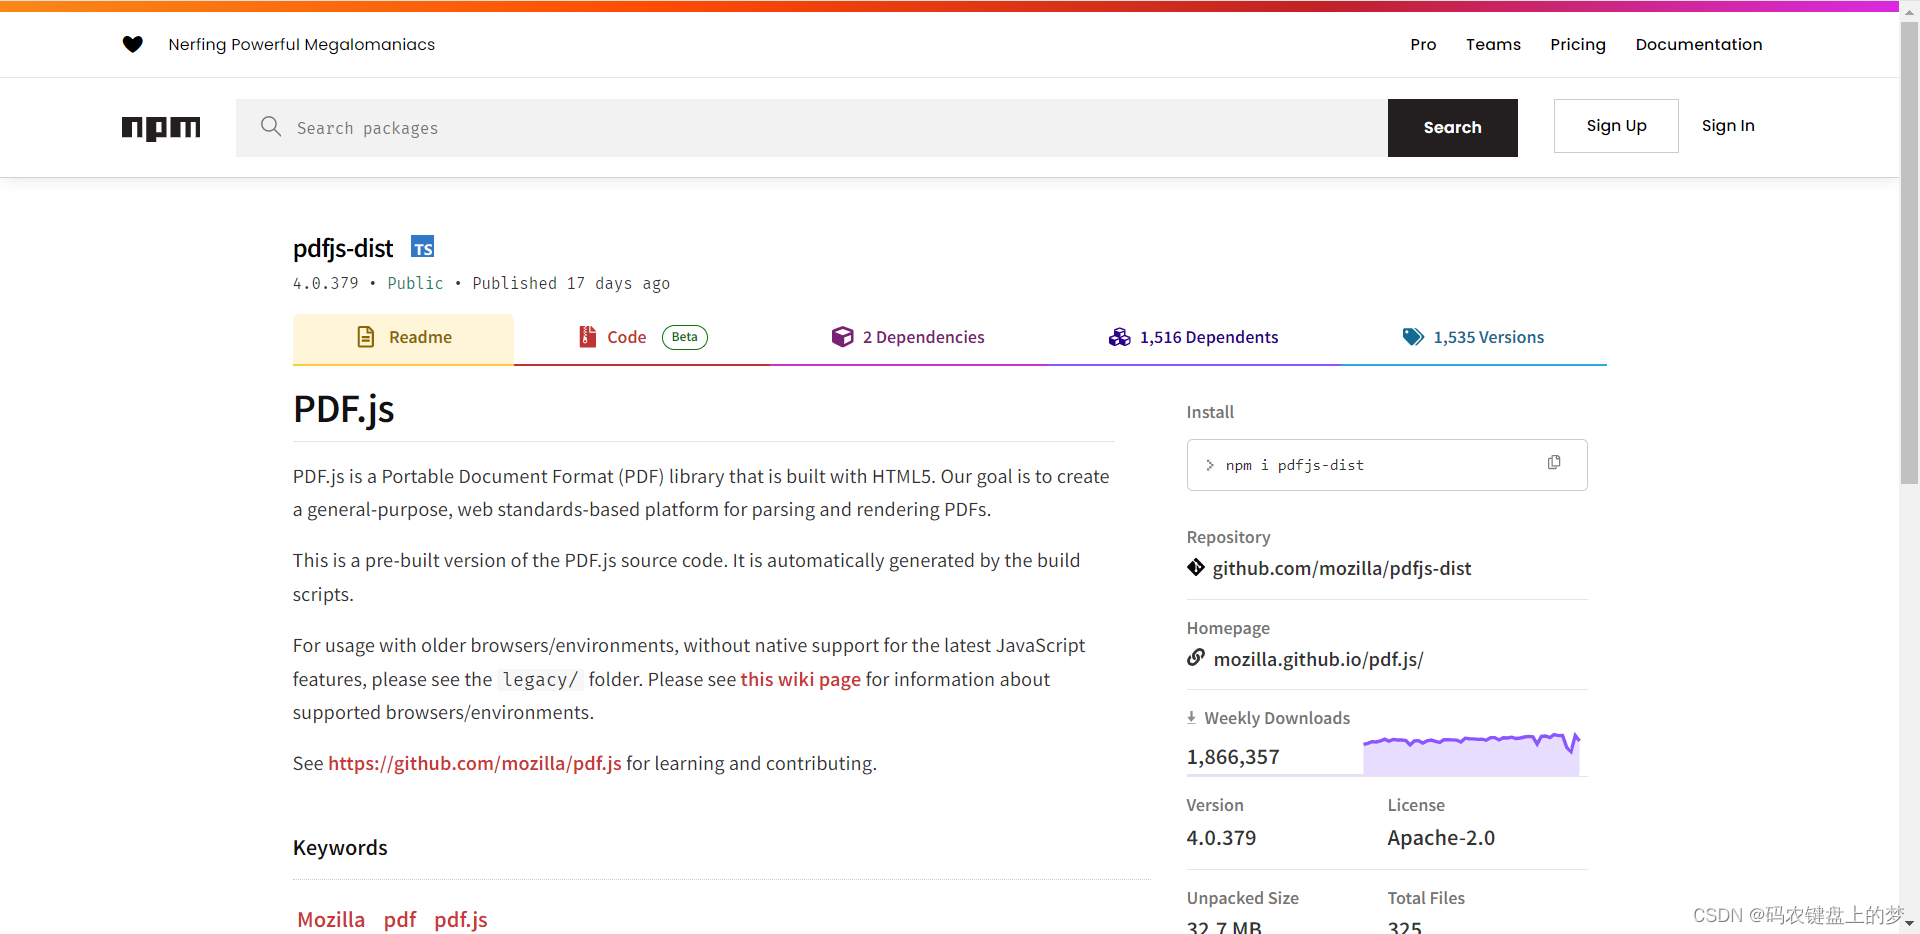Open the 2 Dependencies tab
The width and height of the screenshot is (1920, 934).
(908, 339)
